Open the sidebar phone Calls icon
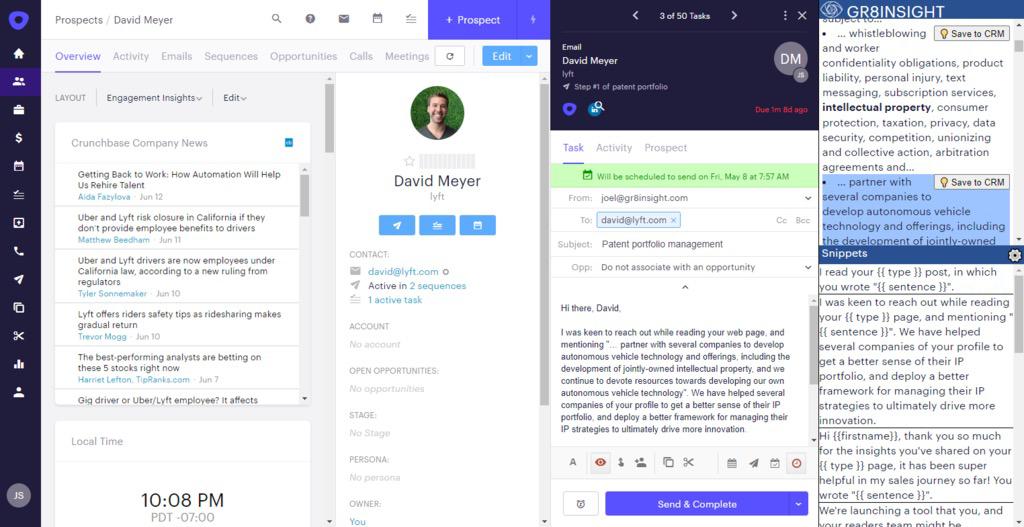Screen dimensions: 1024x527 (19, 251)
